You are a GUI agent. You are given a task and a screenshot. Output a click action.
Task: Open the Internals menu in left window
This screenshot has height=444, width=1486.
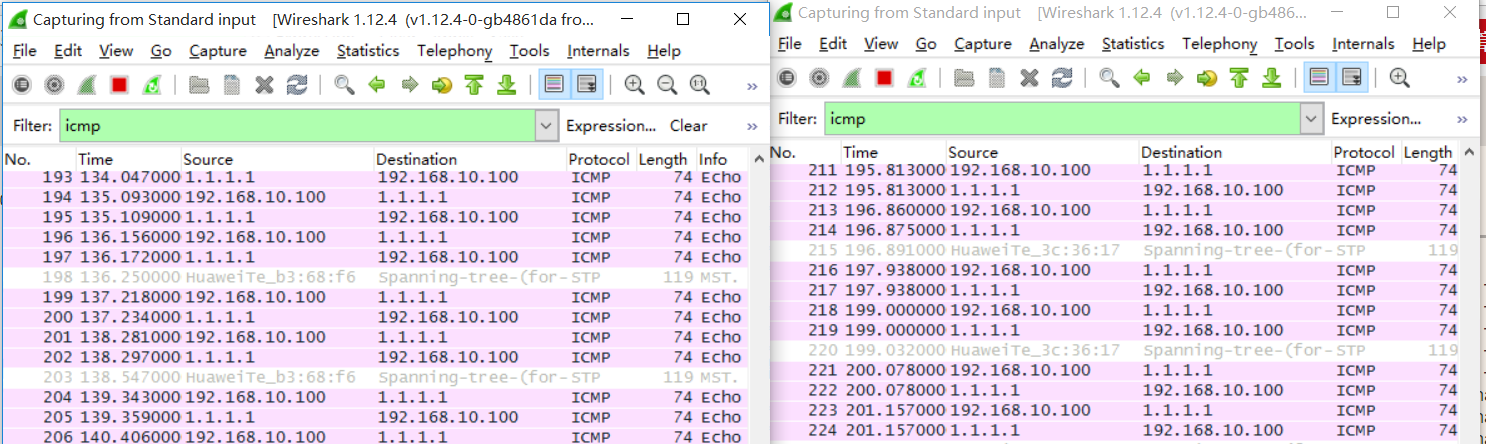[598, 51]
